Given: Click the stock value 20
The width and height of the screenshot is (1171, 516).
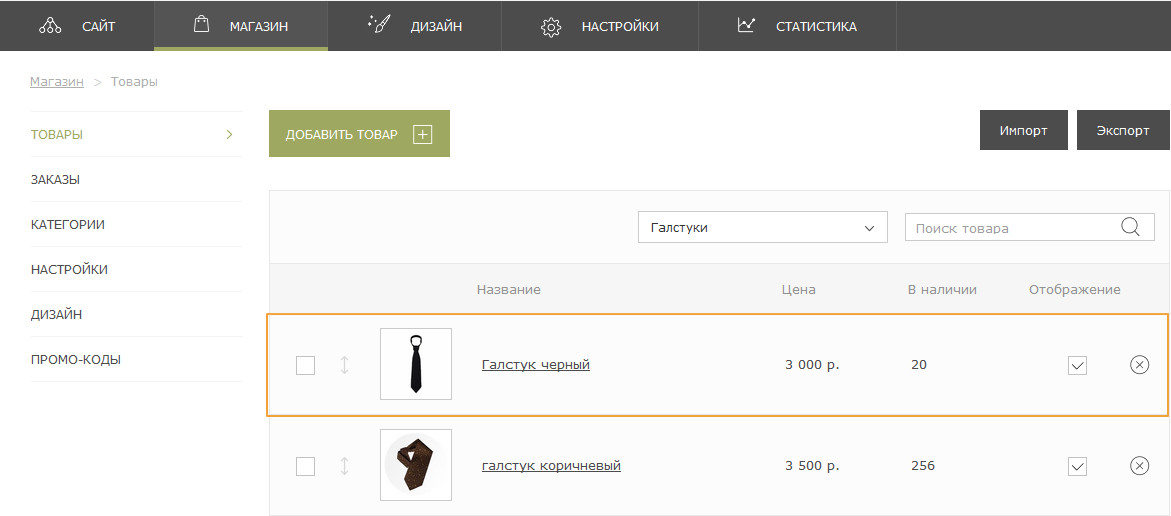Looking at the screenshot, I should tap(919, 364).
